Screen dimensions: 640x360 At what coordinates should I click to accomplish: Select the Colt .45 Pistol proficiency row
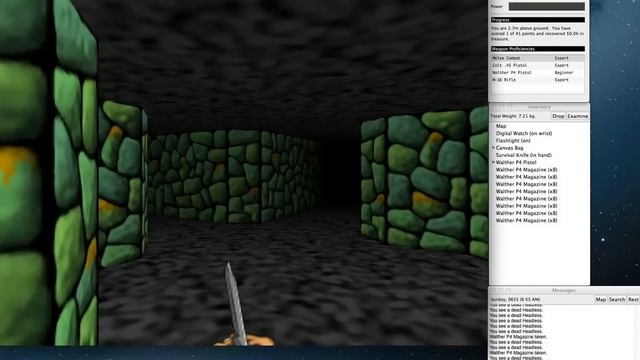tap(538, 65)
